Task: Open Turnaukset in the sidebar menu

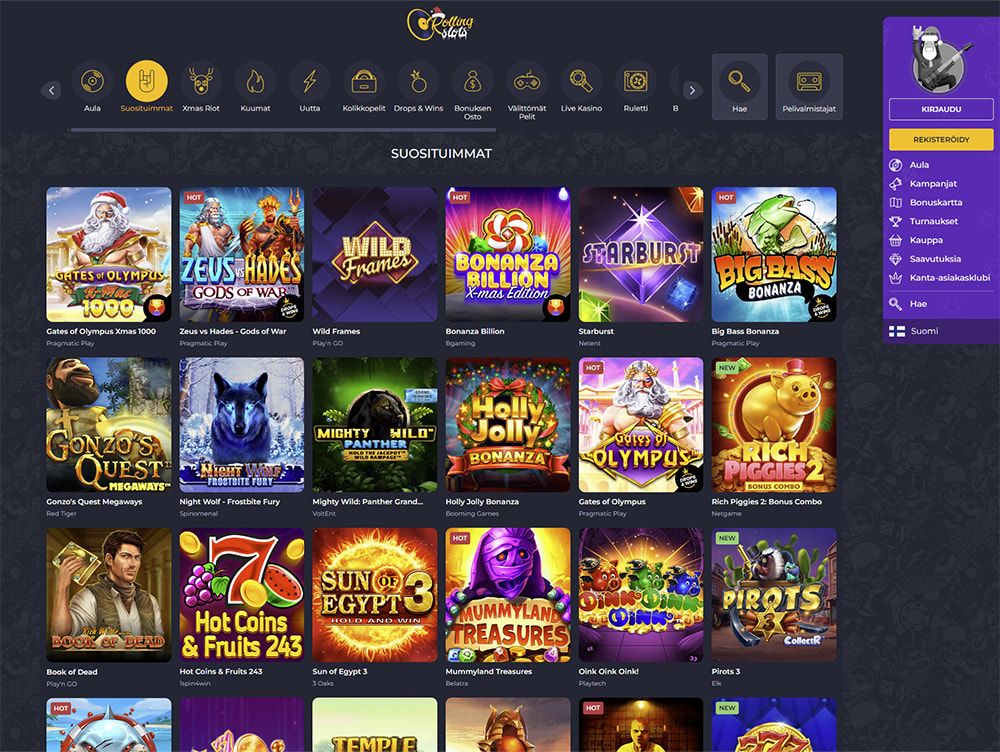Action: point(934,221)
